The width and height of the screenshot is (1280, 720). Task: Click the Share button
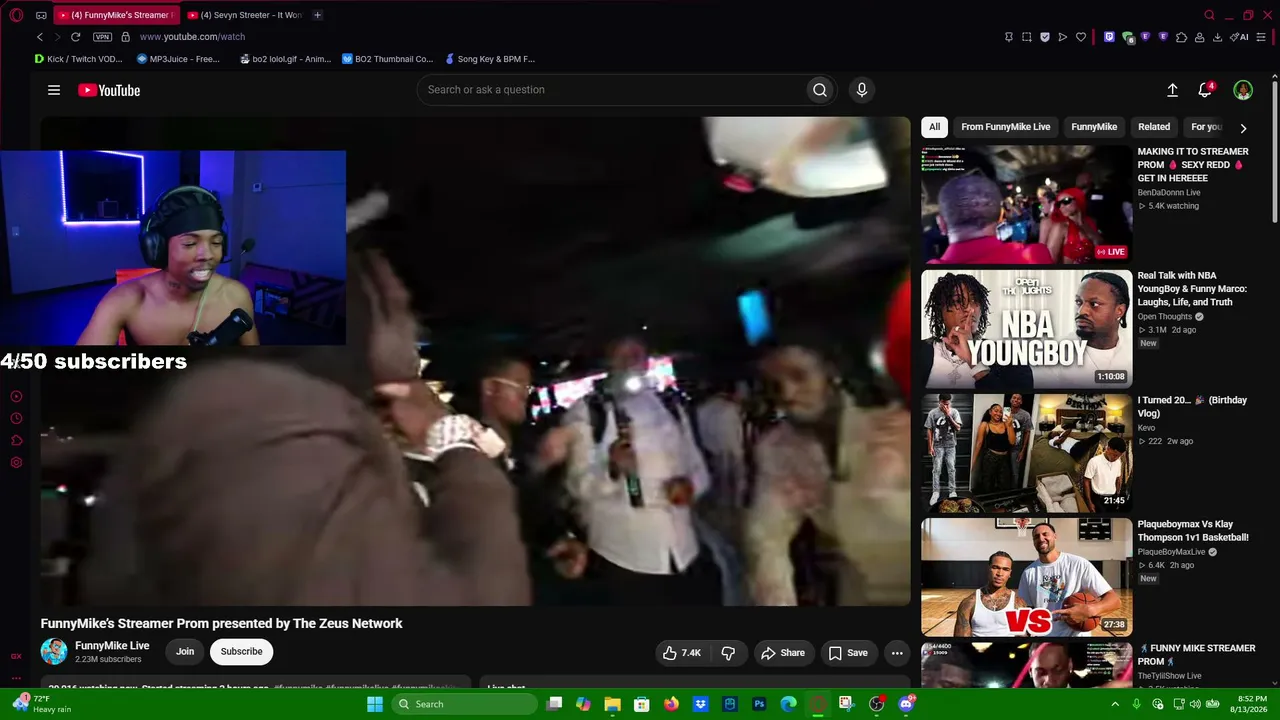click(782, 653)
